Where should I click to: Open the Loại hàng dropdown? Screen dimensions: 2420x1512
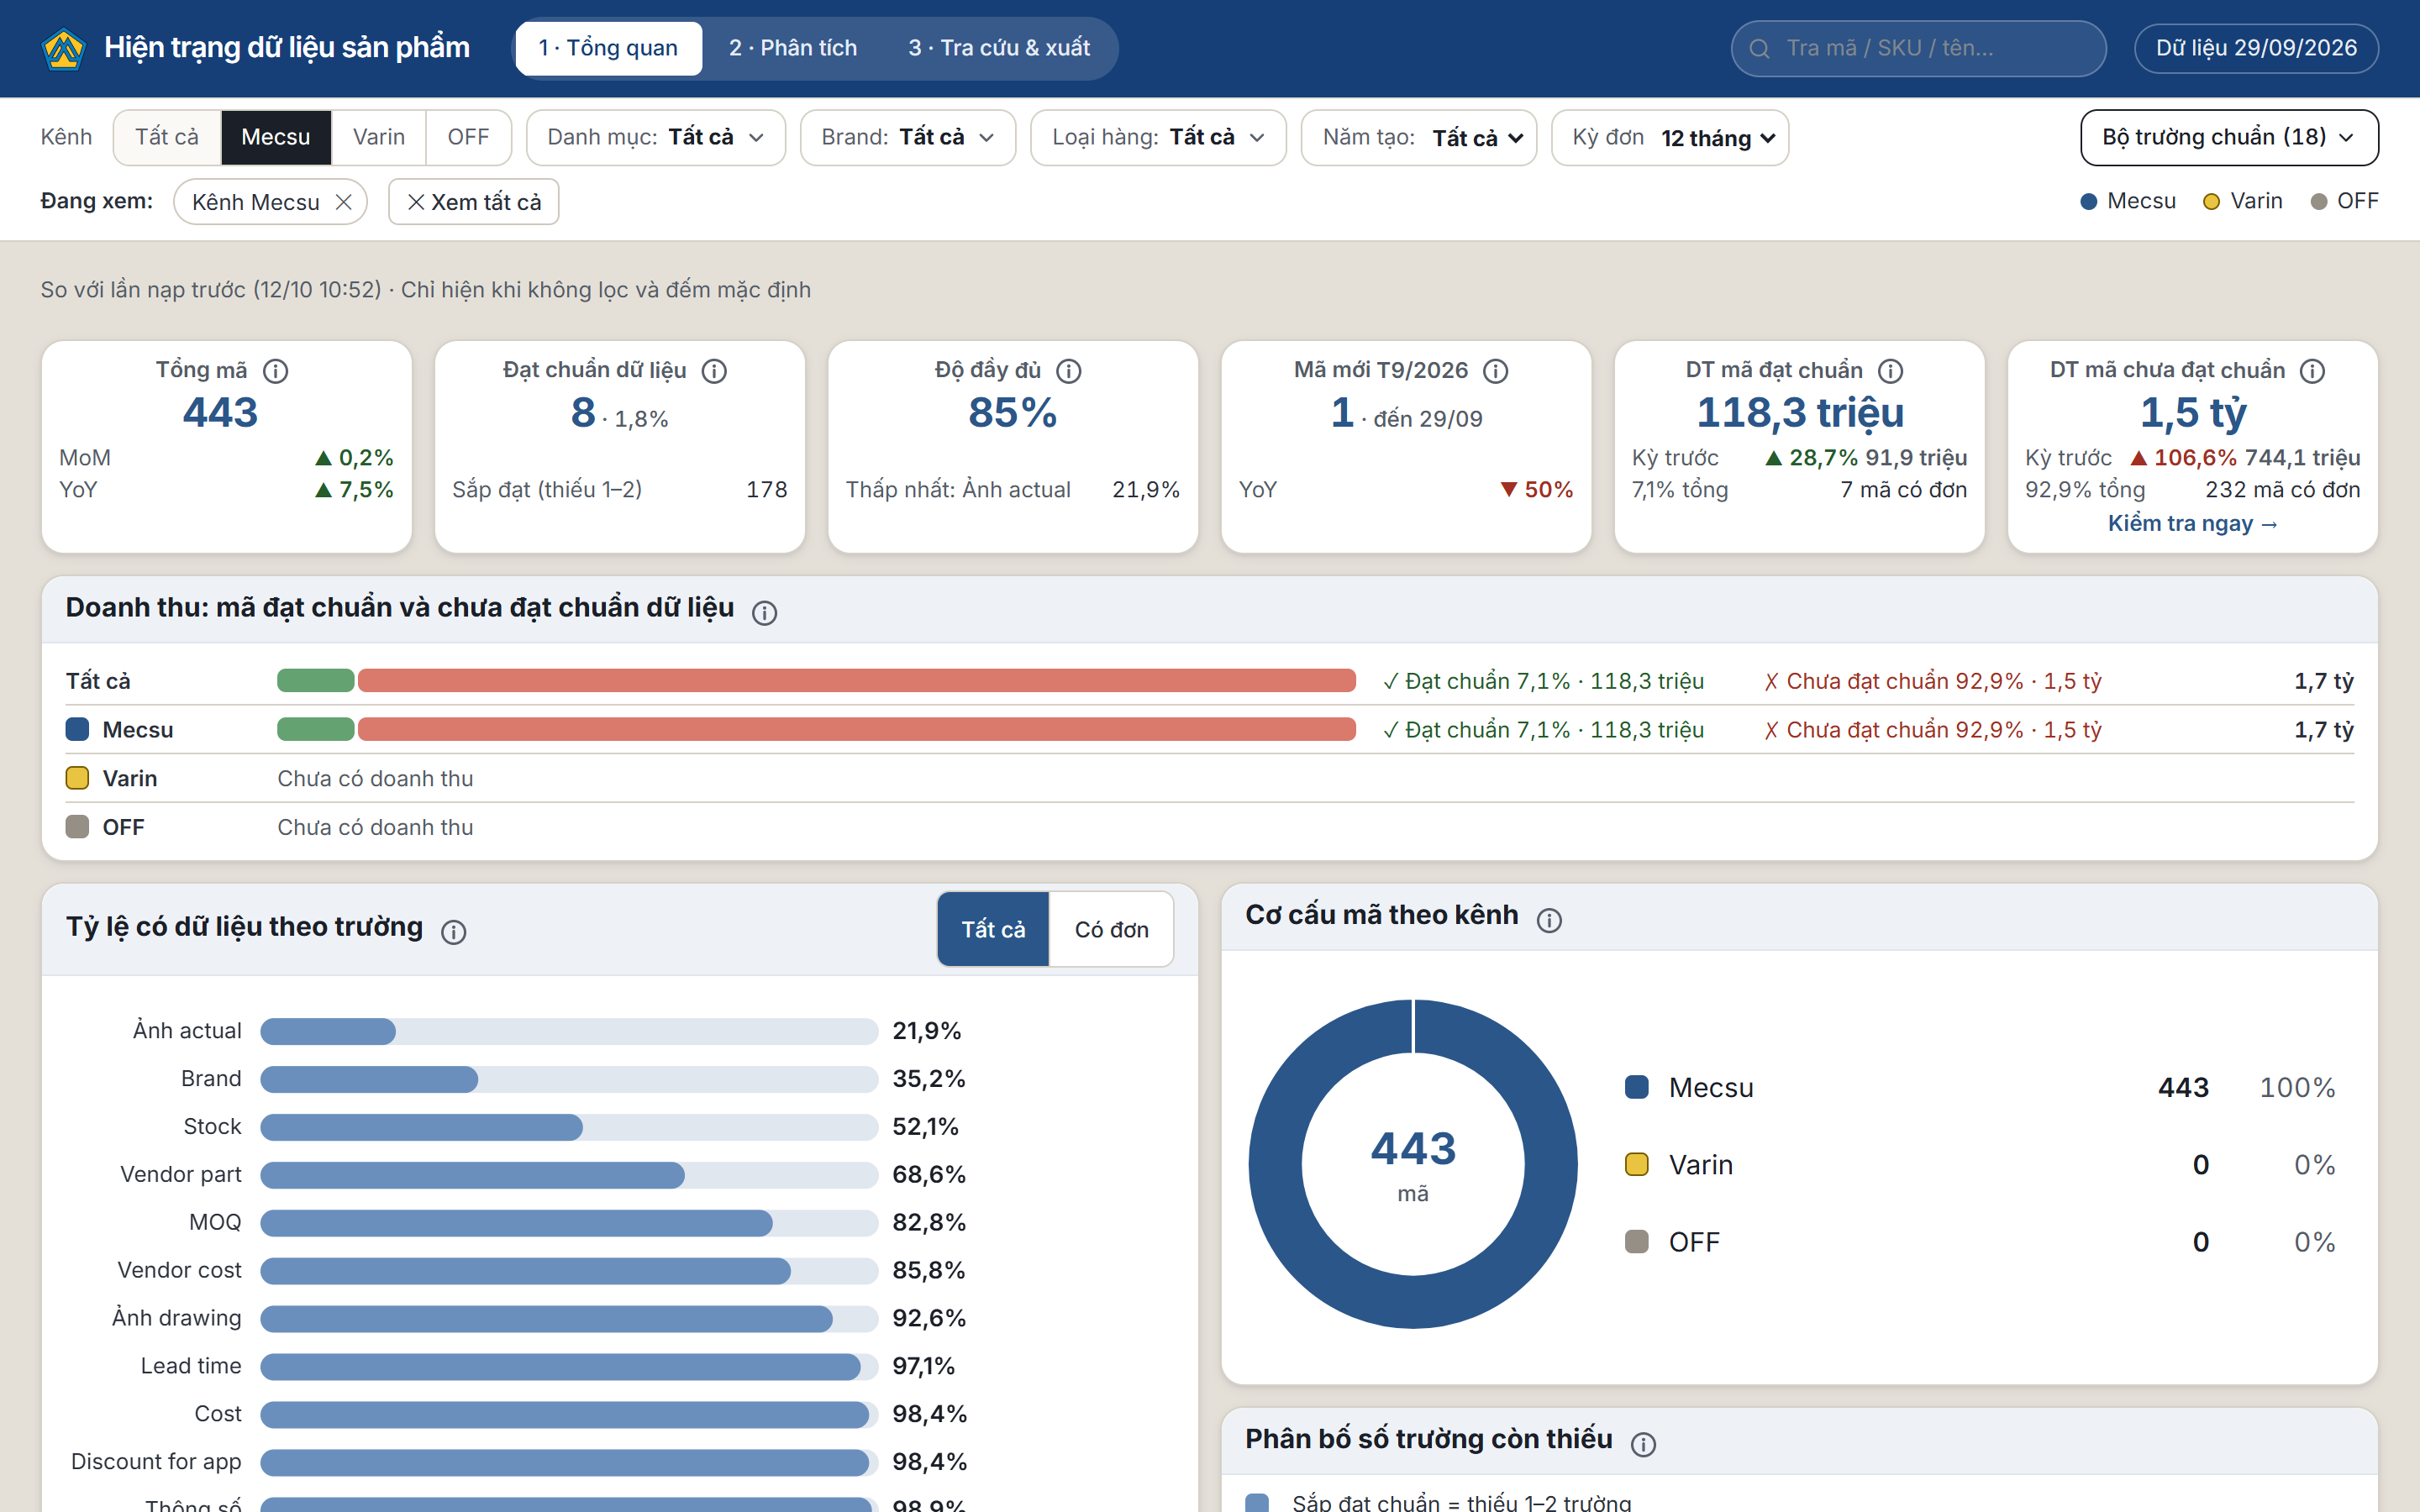1158,137
